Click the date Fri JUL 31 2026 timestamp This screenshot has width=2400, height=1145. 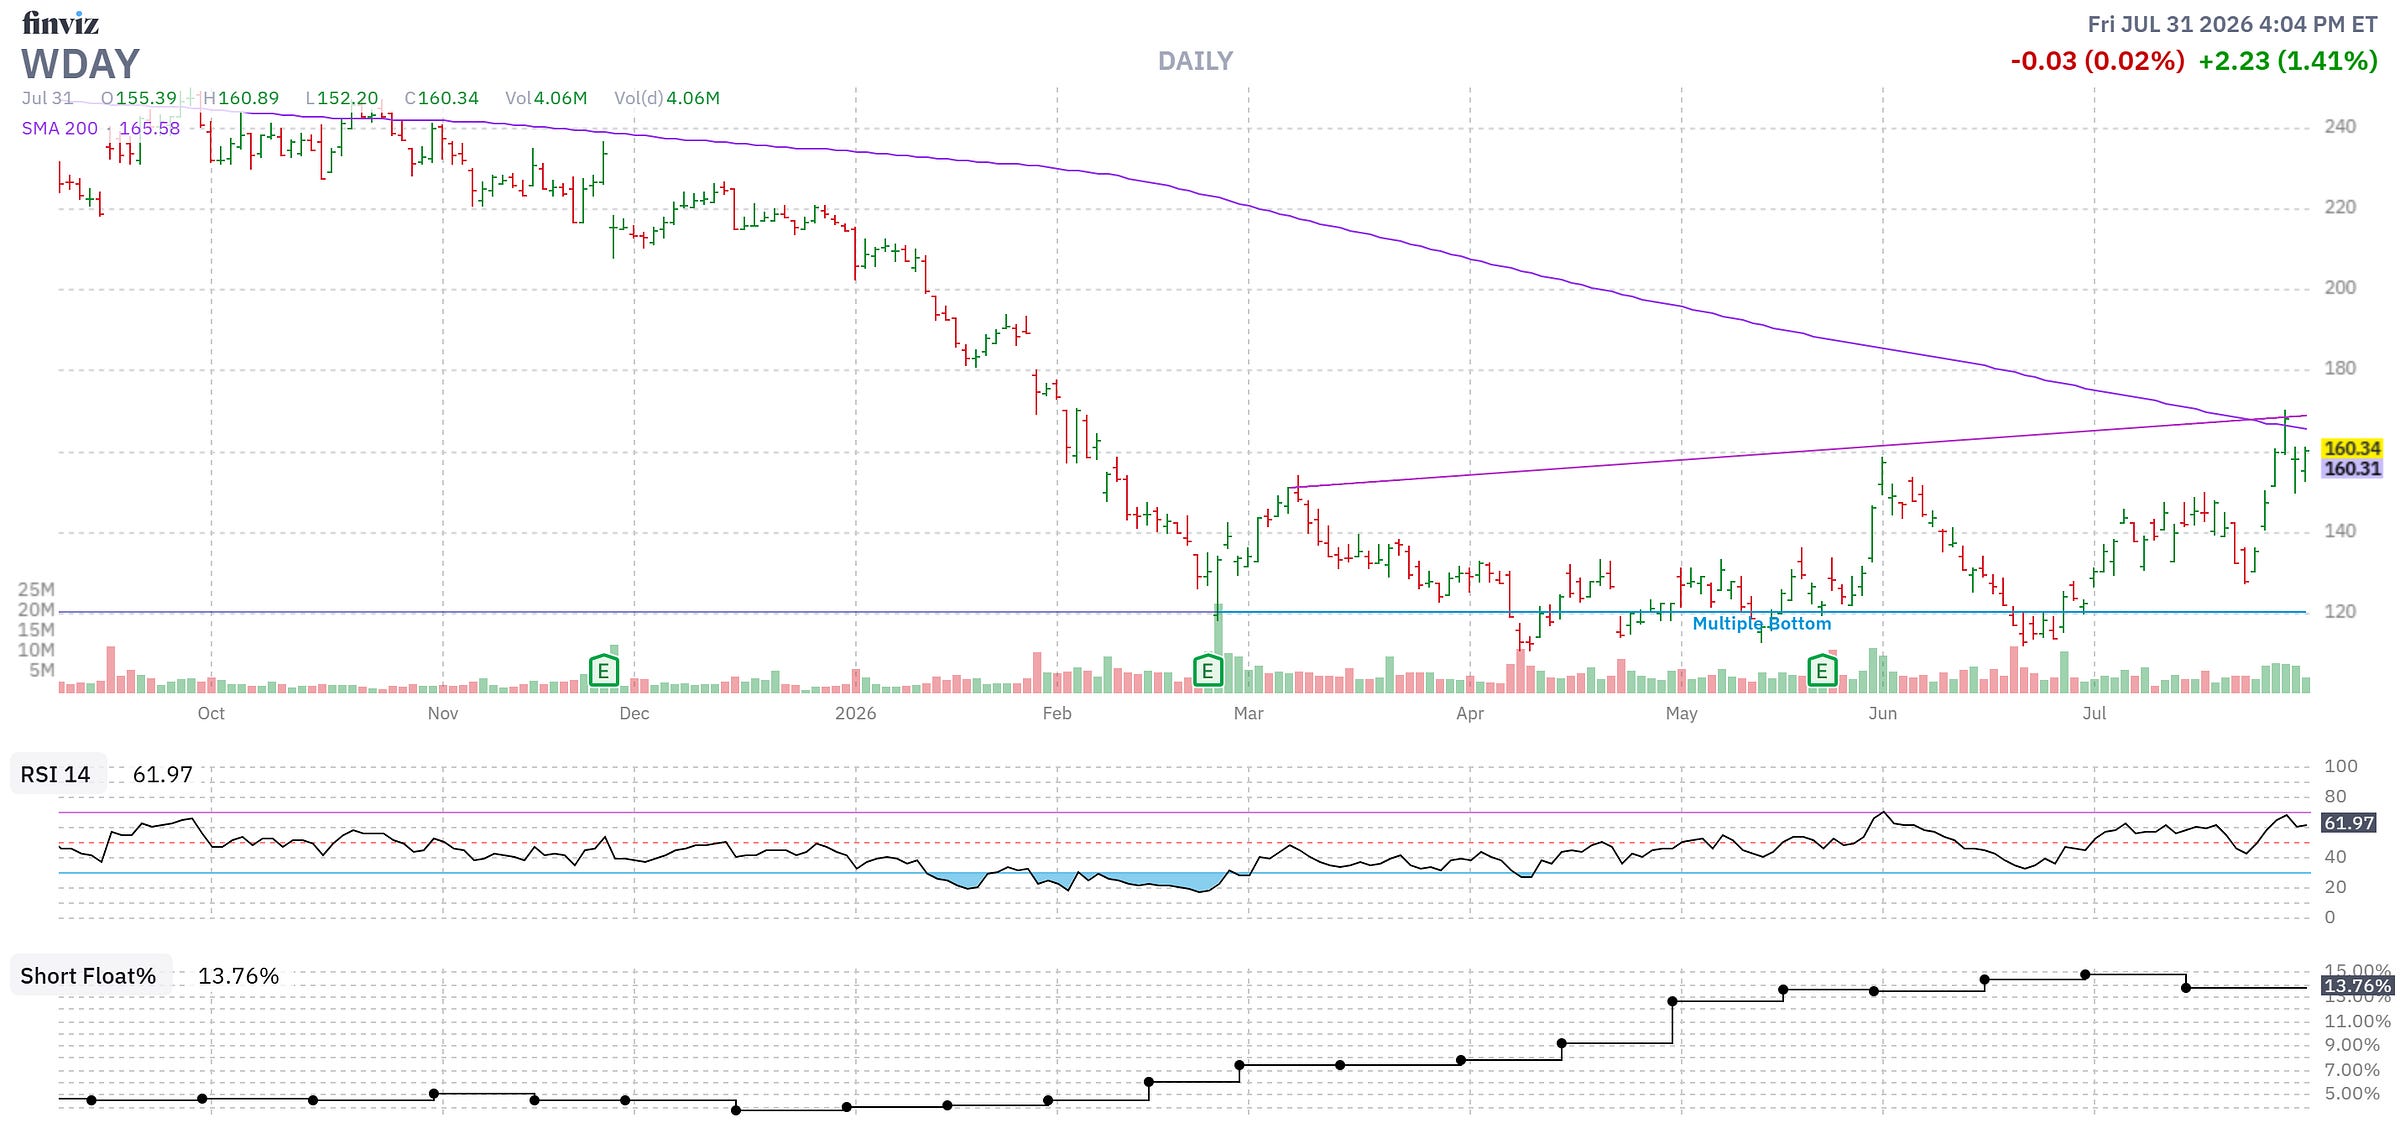click(2232, 24)
